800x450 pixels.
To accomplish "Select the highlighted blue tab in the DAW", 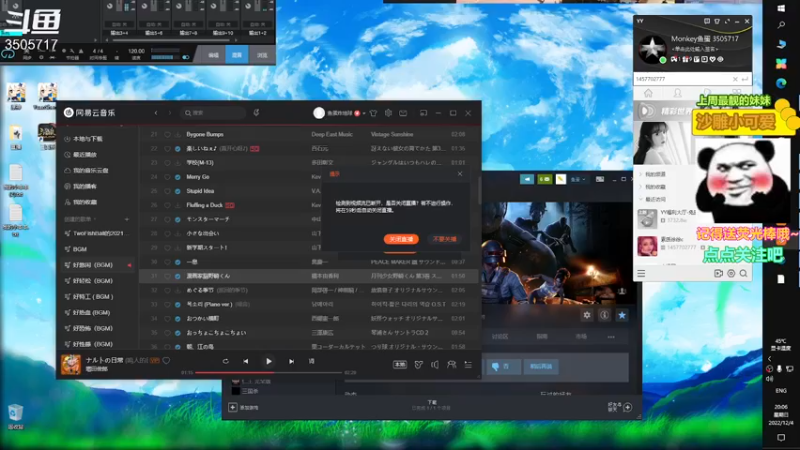I will (x=237, y=55).
